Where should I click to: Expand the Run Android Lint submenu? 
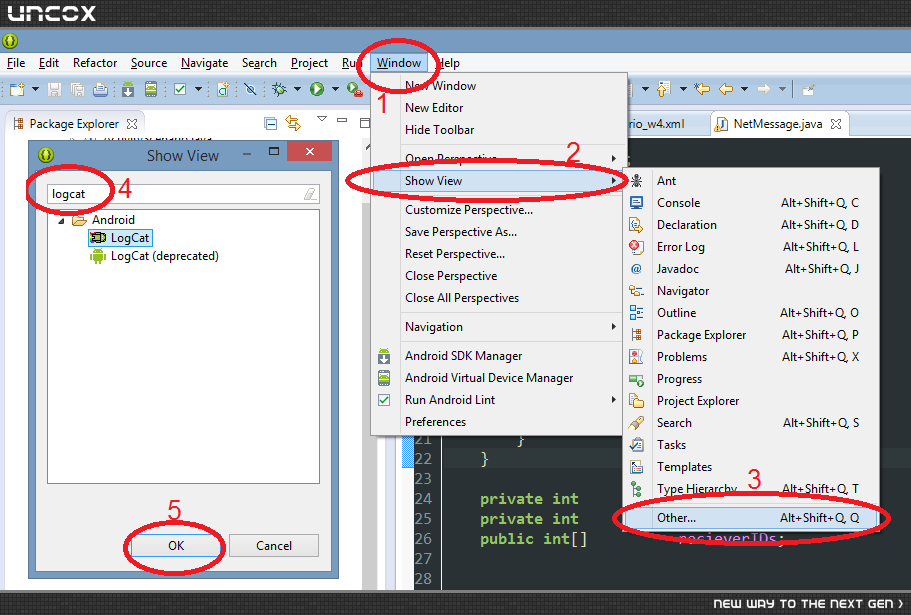click(498, 400)
